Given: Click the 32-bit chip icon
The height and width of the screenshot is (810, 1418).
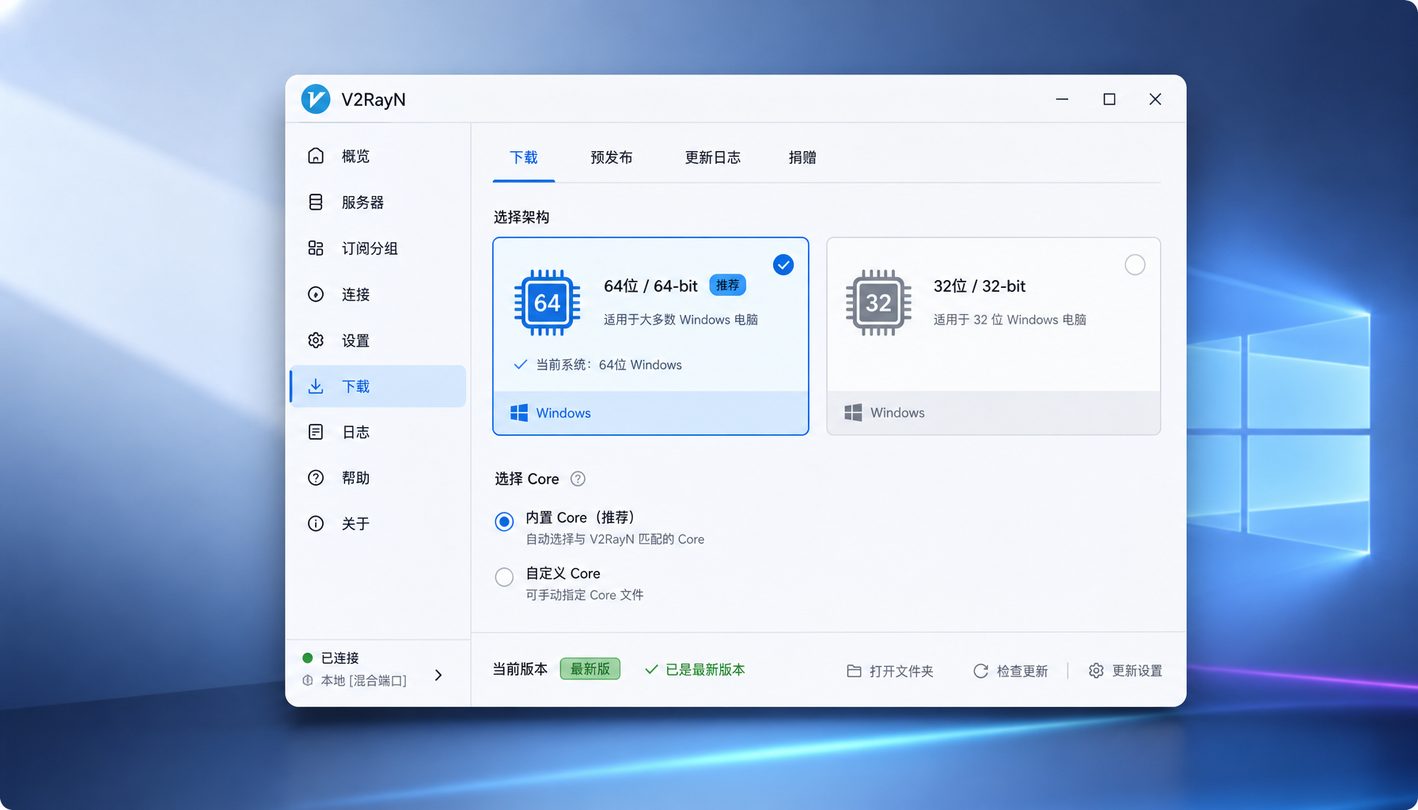Looking at the screenshot, I should pyautogui.click(x=878, y=302).
